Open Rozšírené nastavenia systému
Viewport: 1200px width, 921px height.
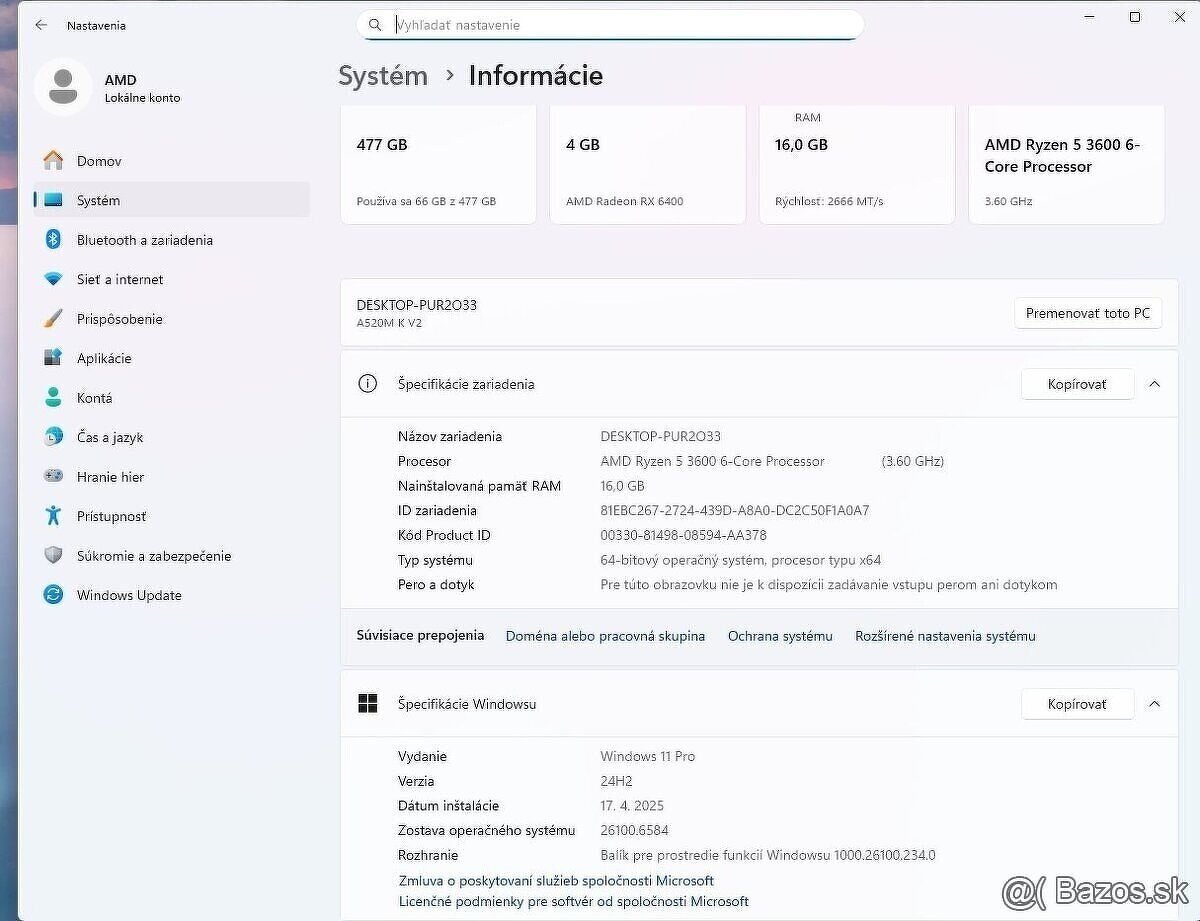[x=944, y=636]
